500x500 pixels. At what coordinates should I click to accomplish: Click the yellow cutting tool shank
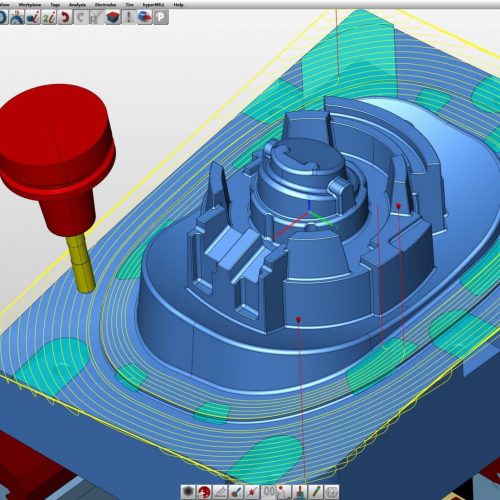click(82, 263)
